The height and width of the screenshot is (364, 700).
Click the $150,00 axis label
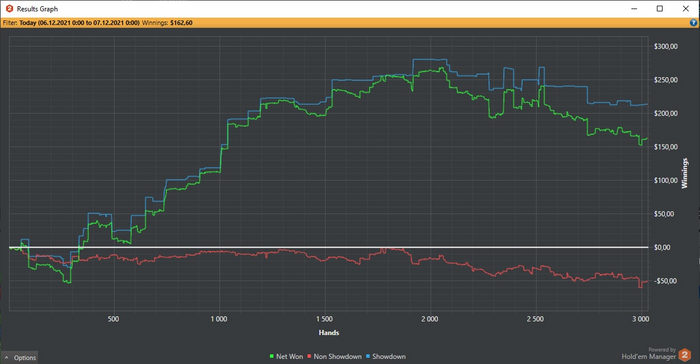pyautogui.click(x=666, y=147)
